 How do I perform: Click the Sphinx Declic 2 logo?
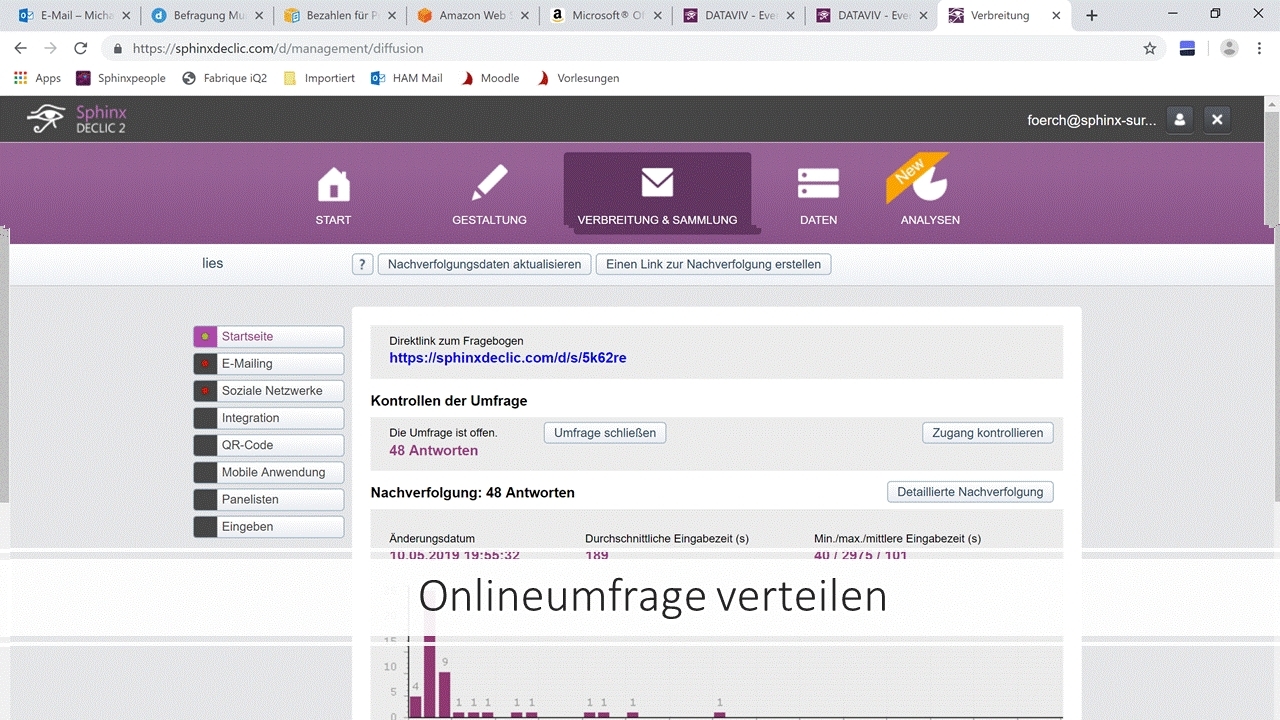(x=78, y=119)
